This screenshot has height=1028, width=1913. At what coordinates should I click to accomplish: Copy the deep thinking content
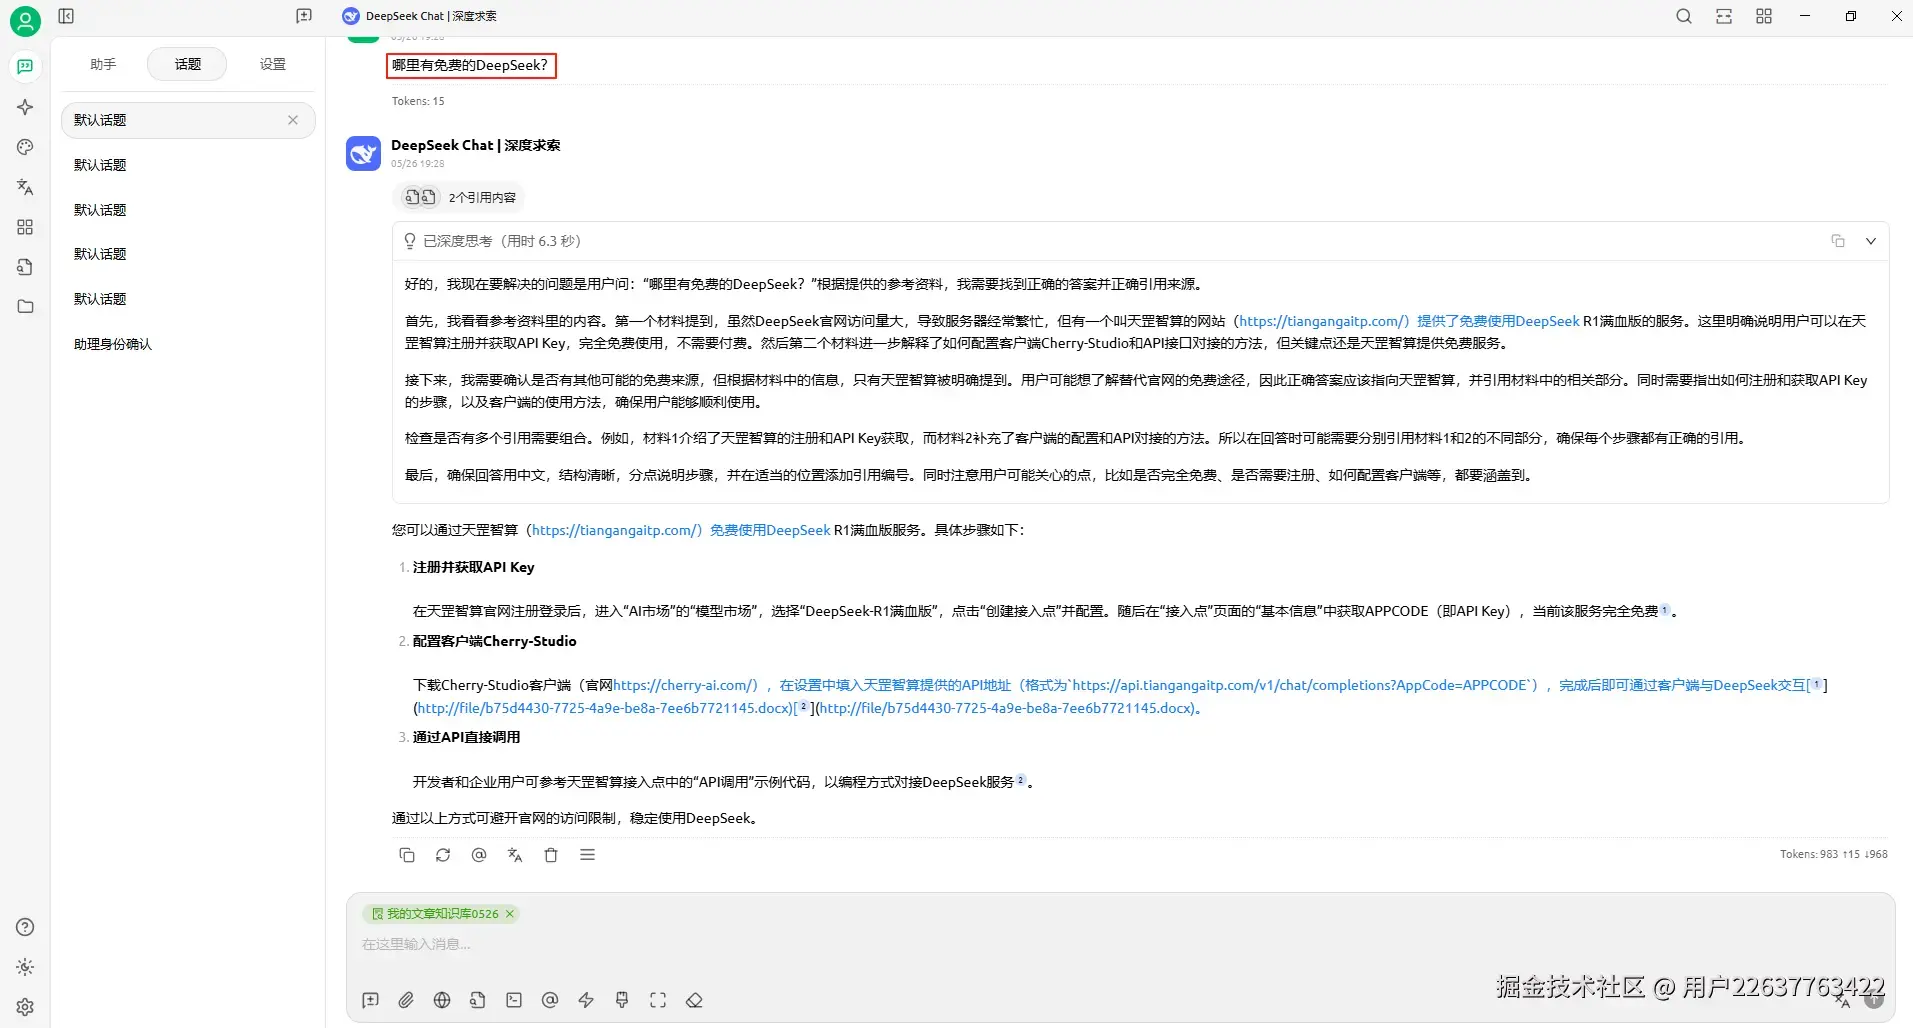(x=1838, y=241)
